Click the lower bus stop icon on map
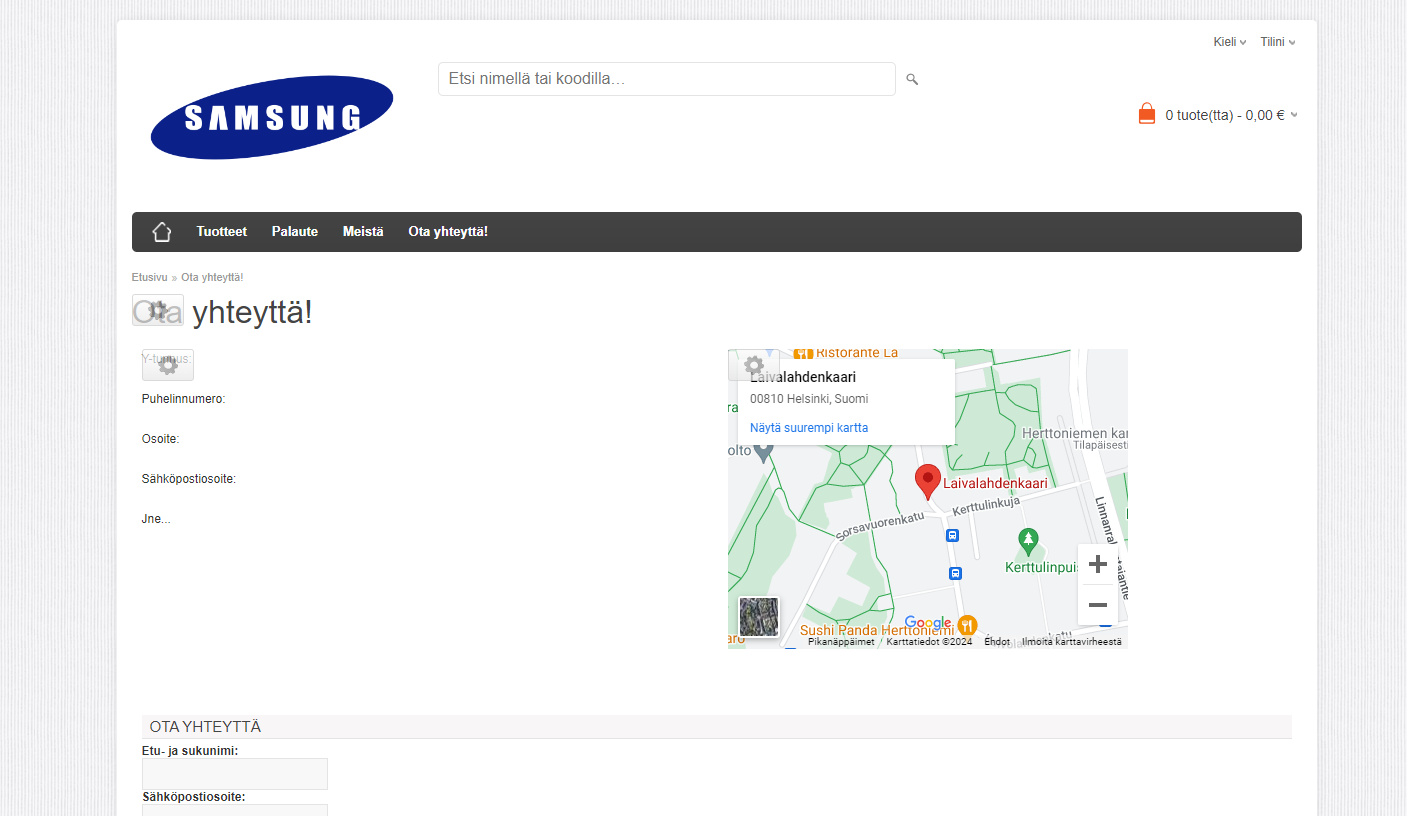This screenshot has width=1407, height=816. click(956, 573)
